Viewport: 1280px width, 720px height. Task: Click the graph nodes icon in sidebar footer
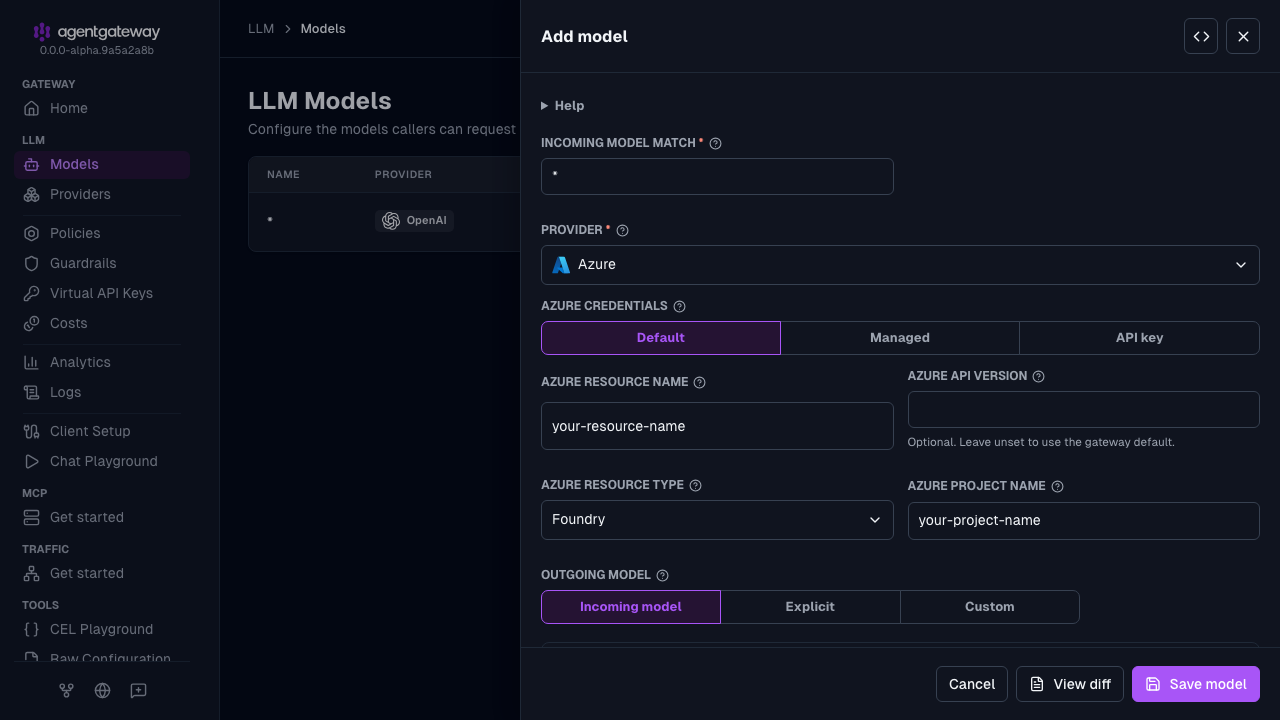[x=66, y=690]
